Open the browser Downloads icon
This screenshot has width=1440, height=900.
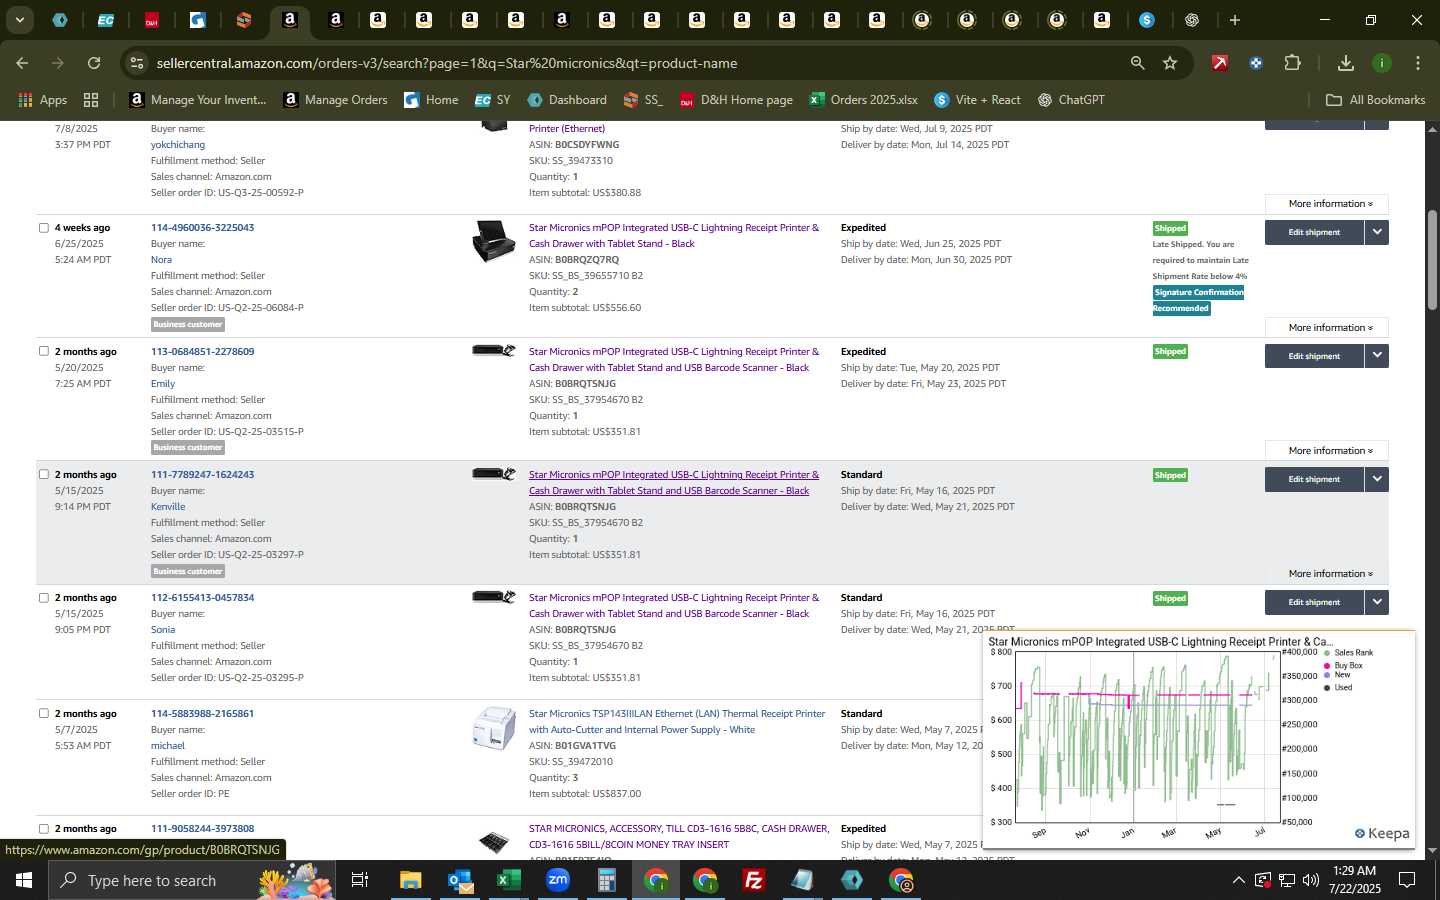pos(1346,63)
